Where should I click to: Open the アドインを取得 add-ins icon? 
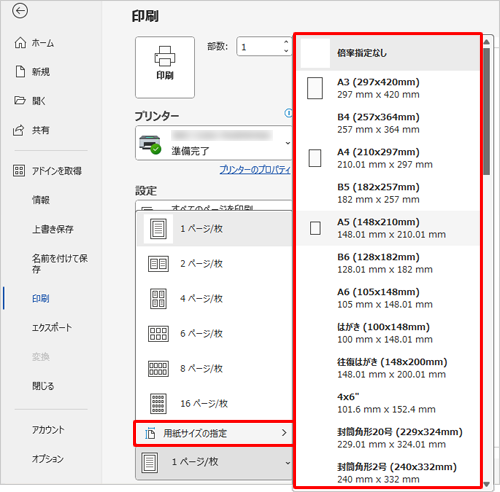point(19,170)
